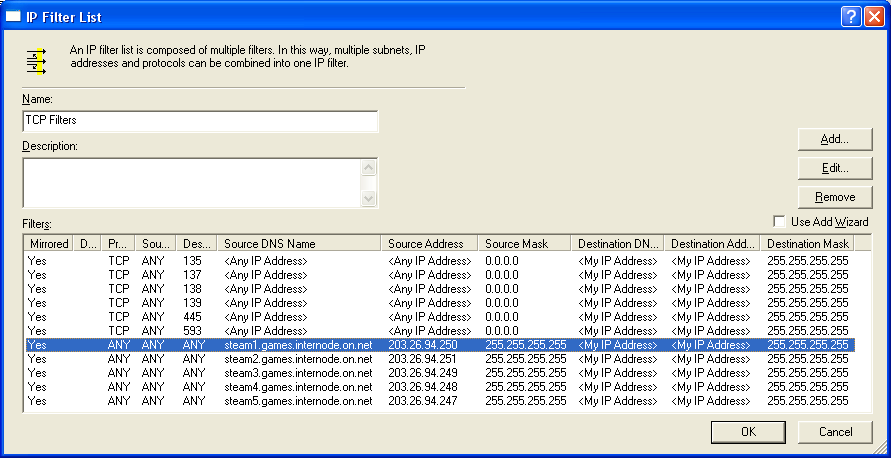
Task: Select the steam4.games.internode.on.net row
Action: tap(439, 387)
